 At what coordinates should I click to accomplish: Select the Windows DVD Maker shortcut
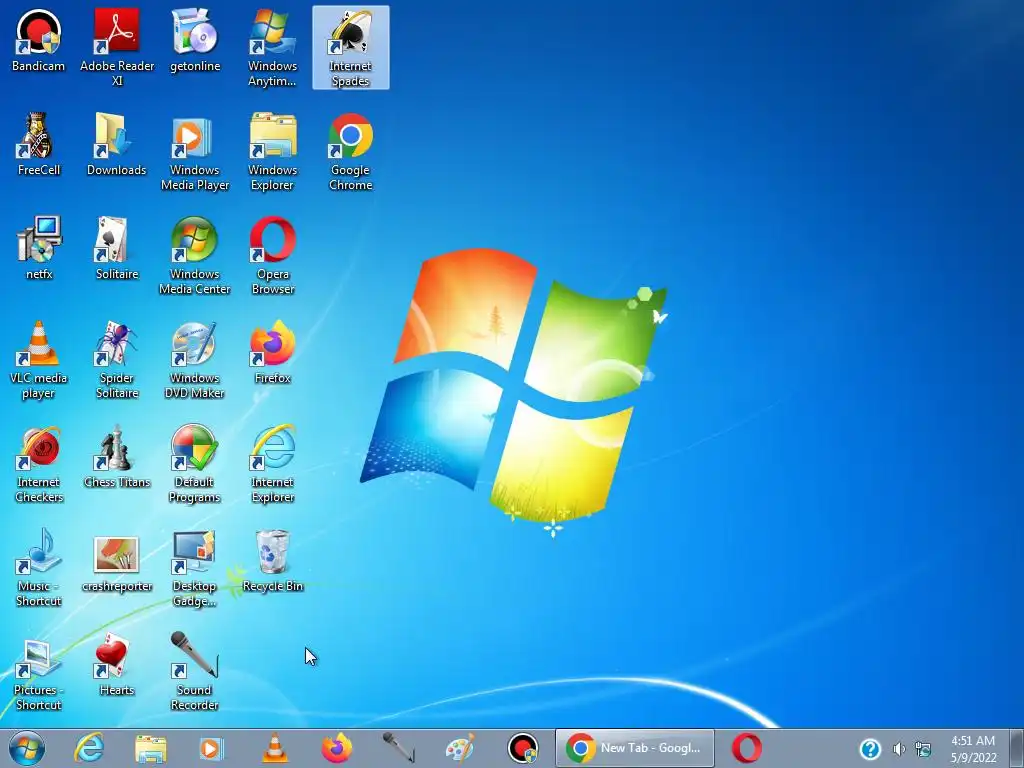click(195, 359)
